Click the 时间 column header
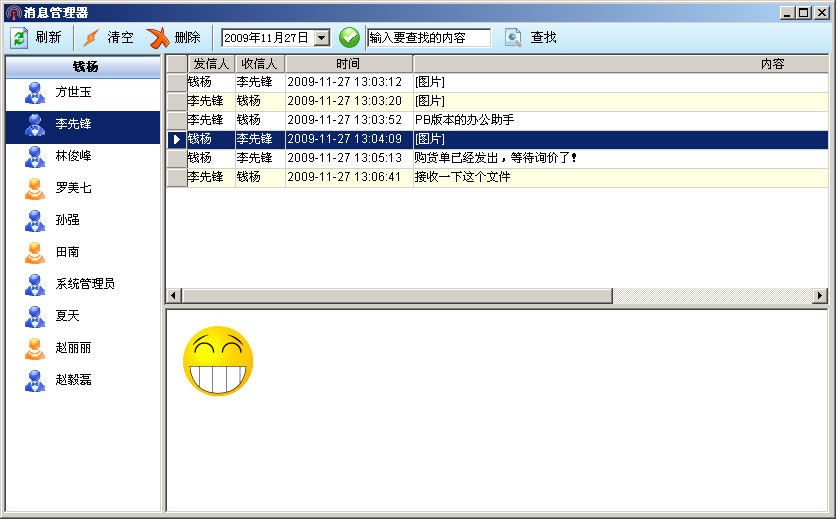This screenshot has height=519, width=836. (349, 64)
